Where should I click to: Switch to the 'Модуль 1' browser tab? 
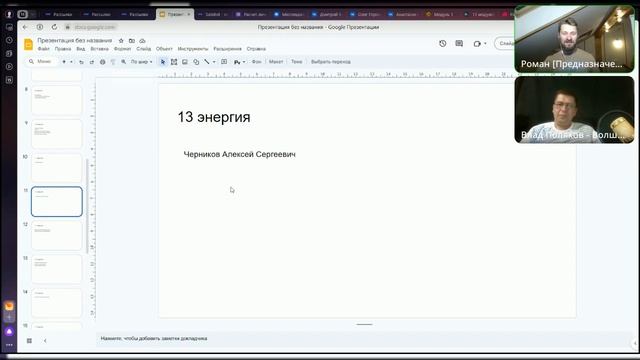pos(440,14)
